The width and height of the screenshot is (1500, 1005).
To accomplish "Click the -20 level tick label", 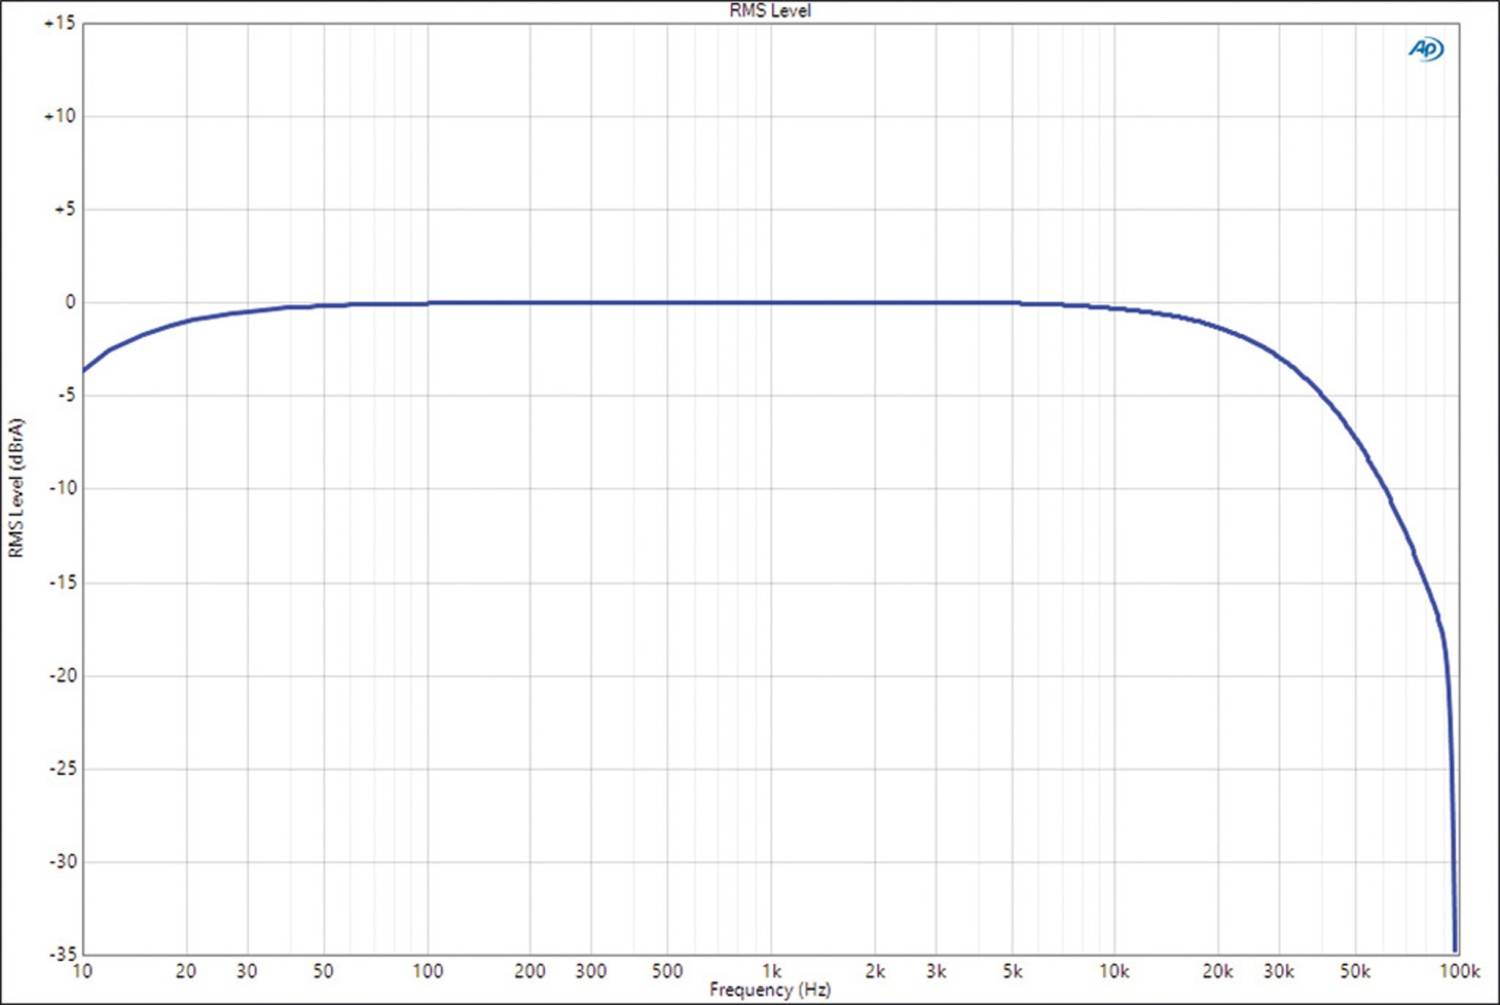I will [x=61, y=675].
